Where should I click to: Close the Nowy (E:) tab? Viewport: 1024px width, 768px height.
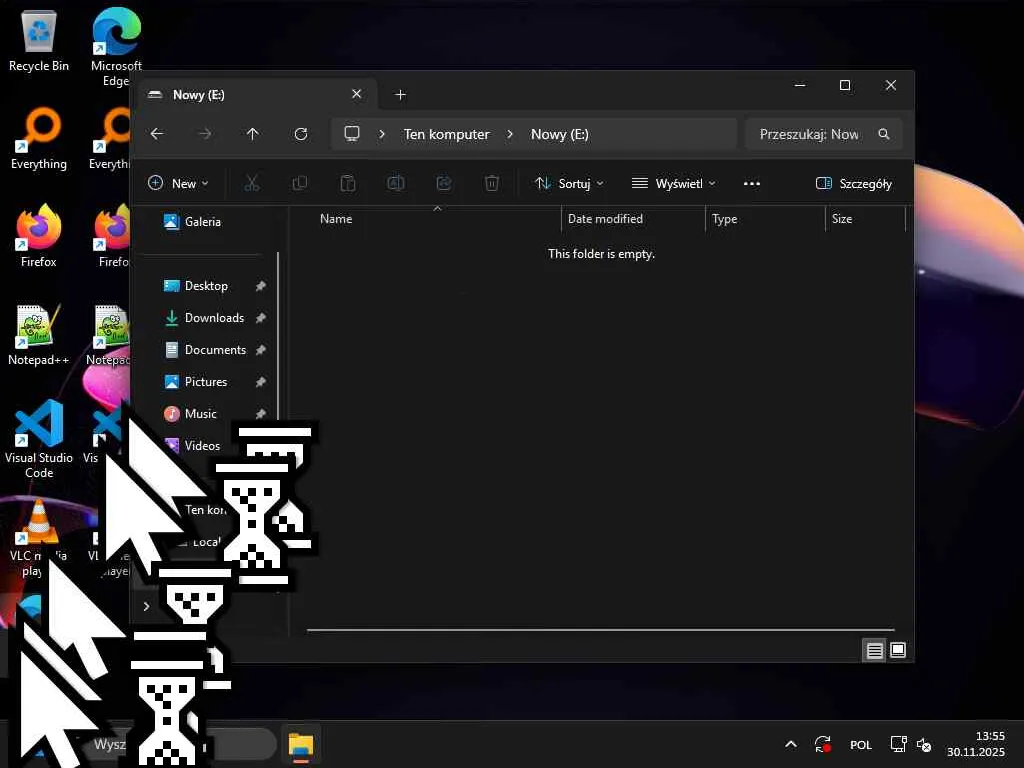(357, 94)
